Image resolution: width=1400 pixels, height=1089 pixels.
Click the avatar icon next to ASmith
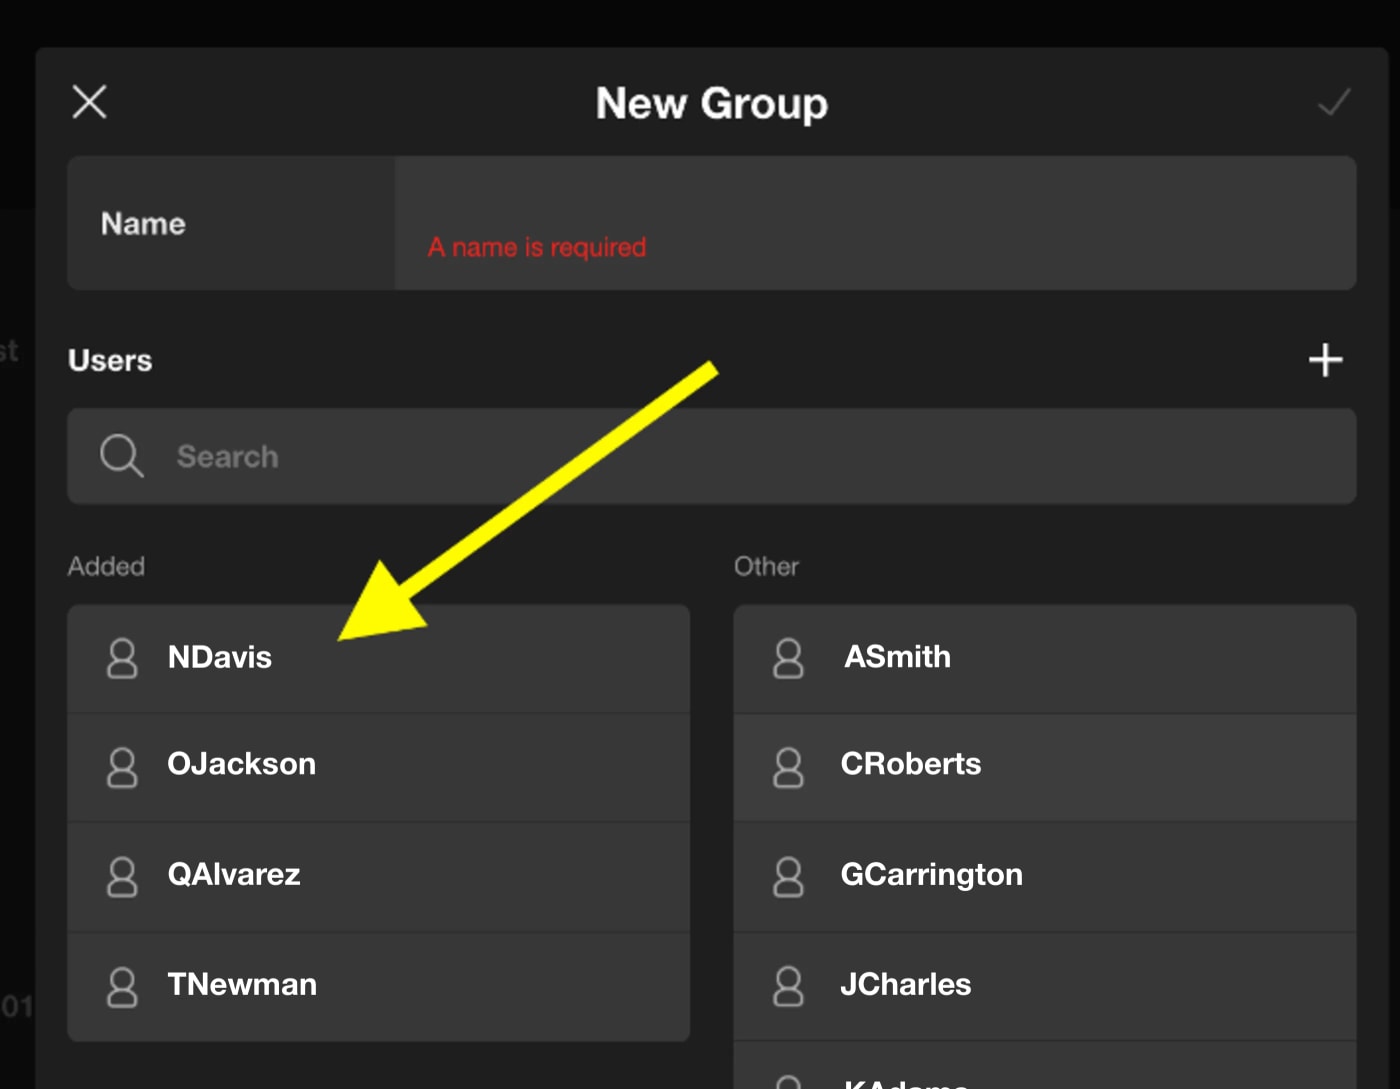788,658
